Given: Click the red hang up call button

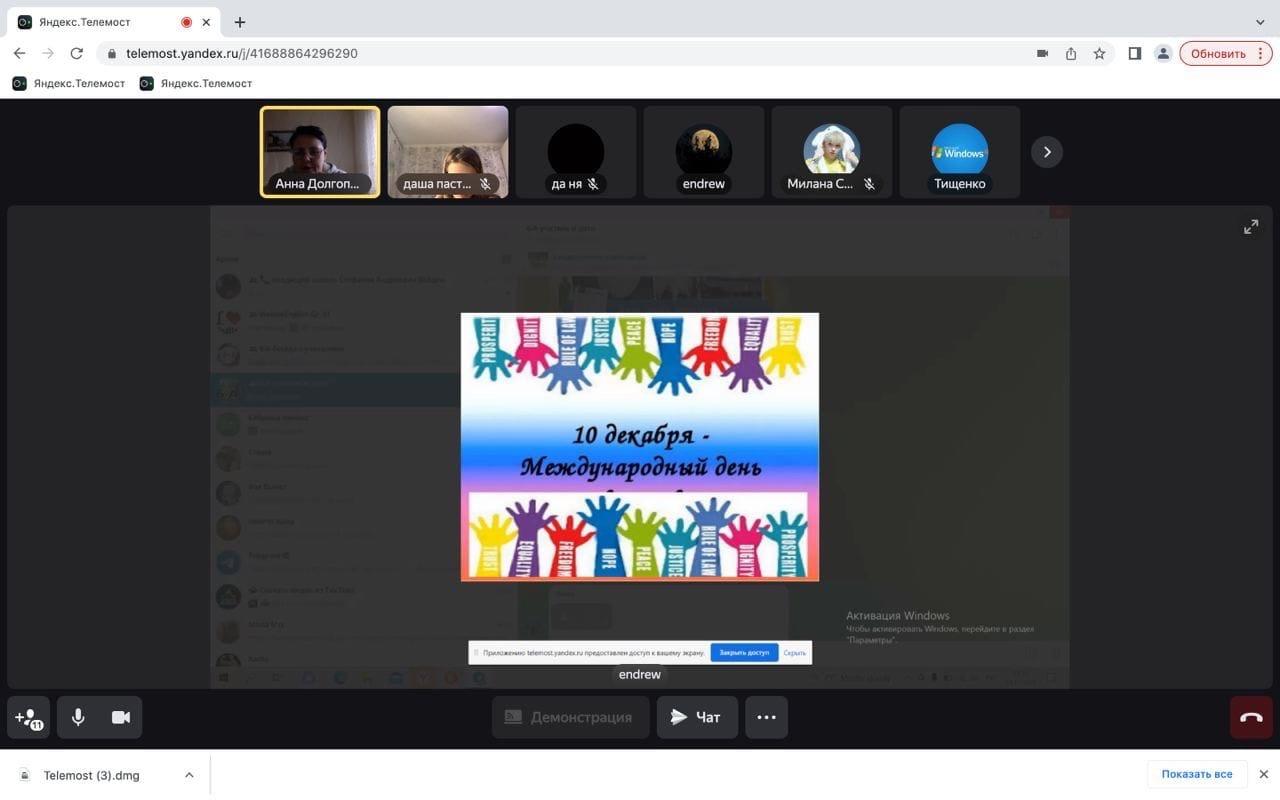Looking at the screenshot, I should coord(1251,717).
